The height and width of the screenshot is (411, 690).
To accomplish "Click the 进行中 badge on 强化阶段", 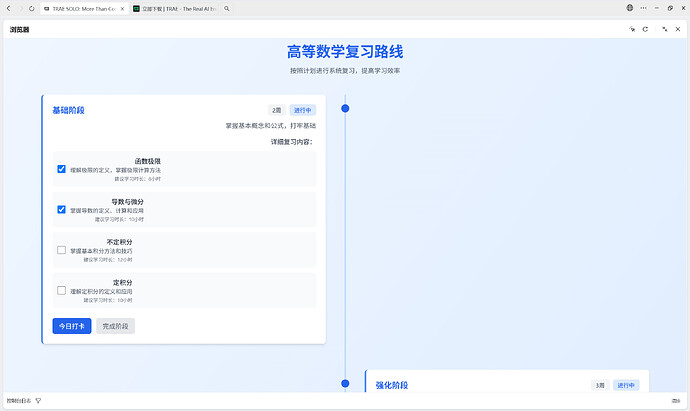I will coord(626,385).
